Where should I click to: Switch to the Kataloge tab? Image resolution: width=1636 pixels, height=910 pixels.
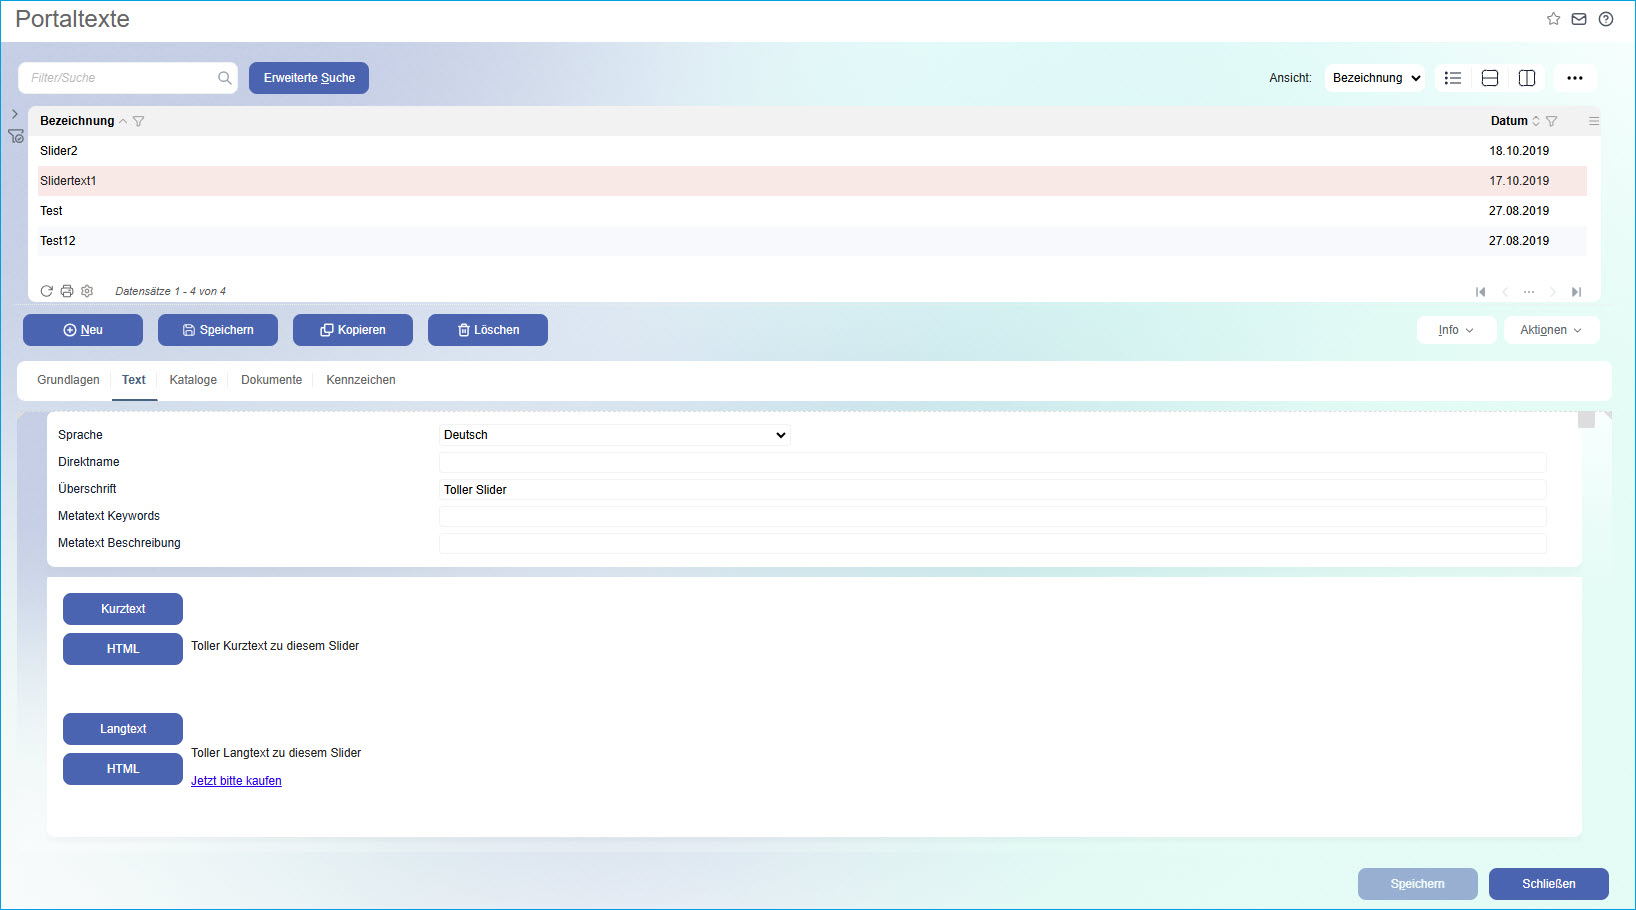[x=193, y=380]
